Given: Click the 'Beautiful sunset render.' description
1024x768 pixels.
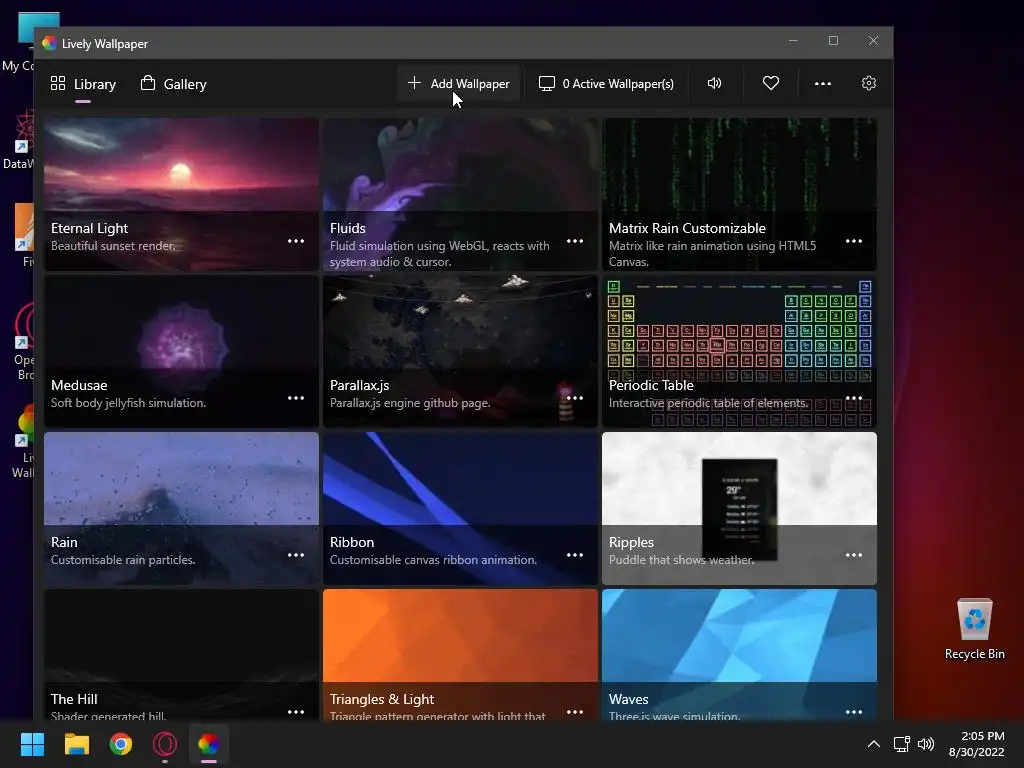Looking at the screenshot, I should coord(113,246).
